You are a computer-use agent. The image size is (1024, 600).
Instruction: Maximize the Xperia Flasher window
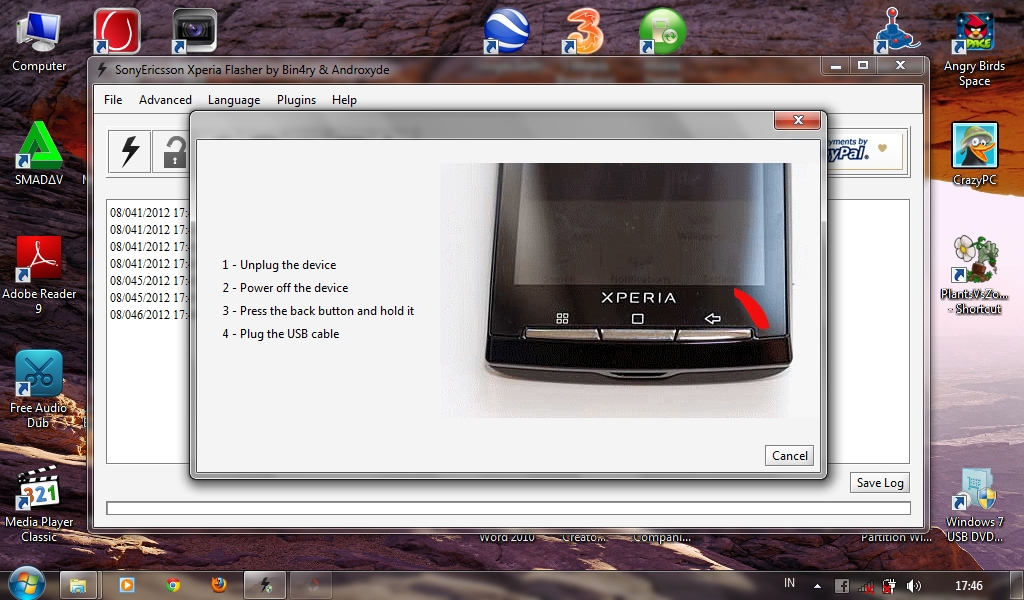point(863,65)
